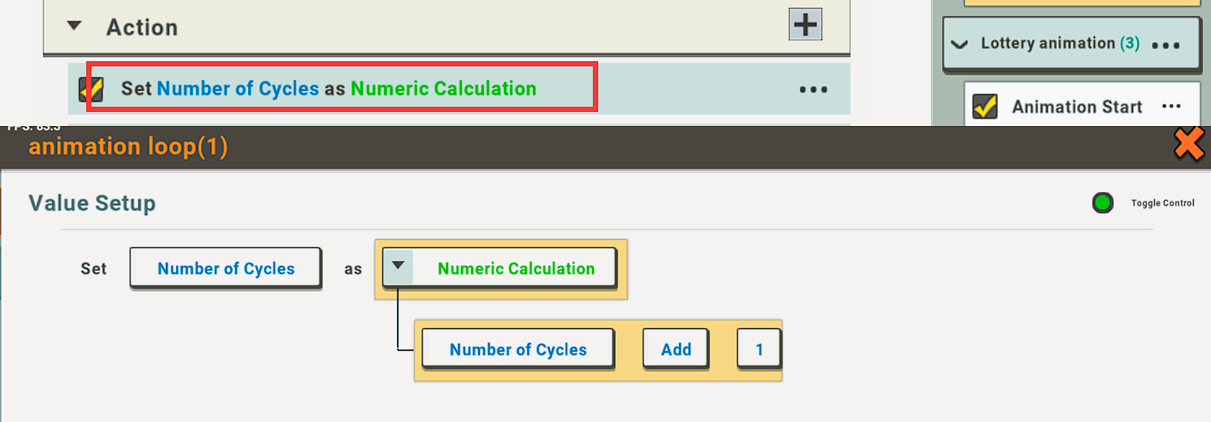Open the Animation Start three-dot options menu
Screen dimensions: 1211x422
(1171, 107)
